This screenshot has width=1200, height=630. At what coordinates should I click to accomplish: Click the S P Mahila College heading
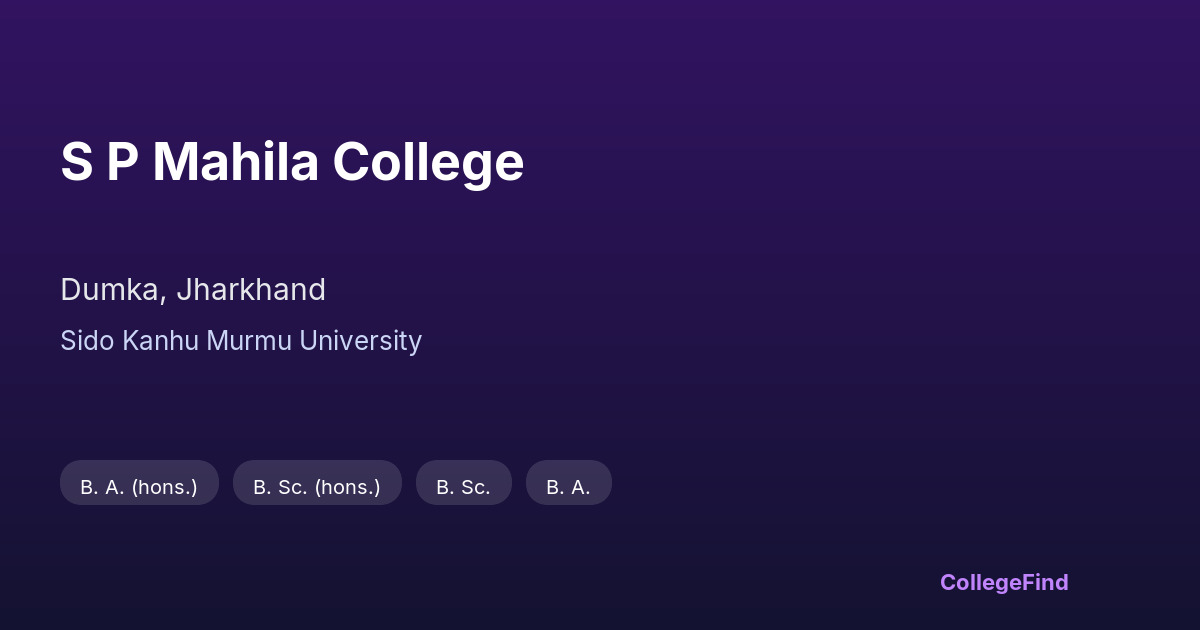292,162
